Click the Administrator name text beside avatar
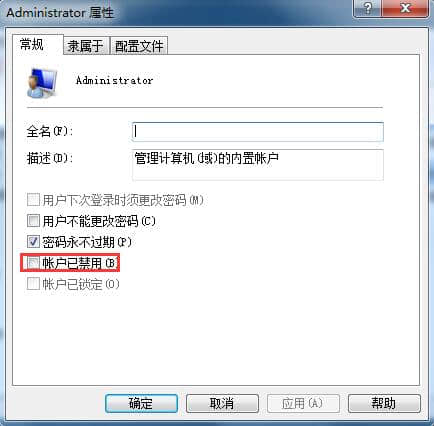434x426 pixels. pyautogui.click(x=114, y=80)
